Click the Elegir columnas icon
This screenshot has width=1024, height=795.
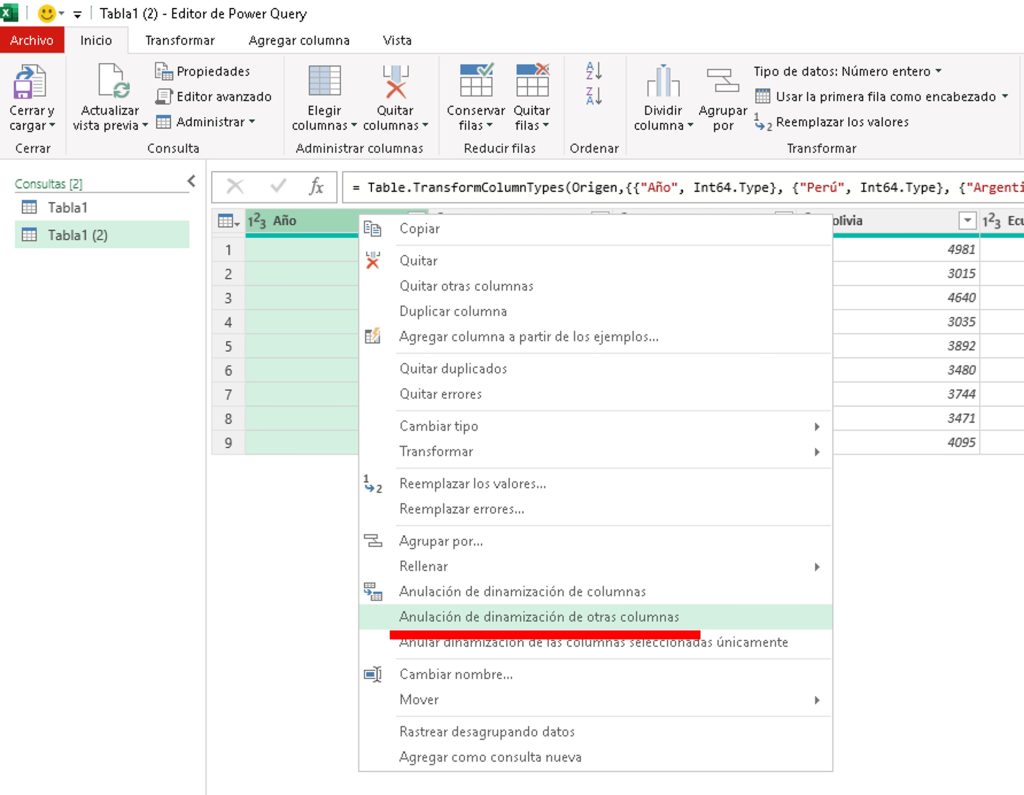[x=325, y=81]
